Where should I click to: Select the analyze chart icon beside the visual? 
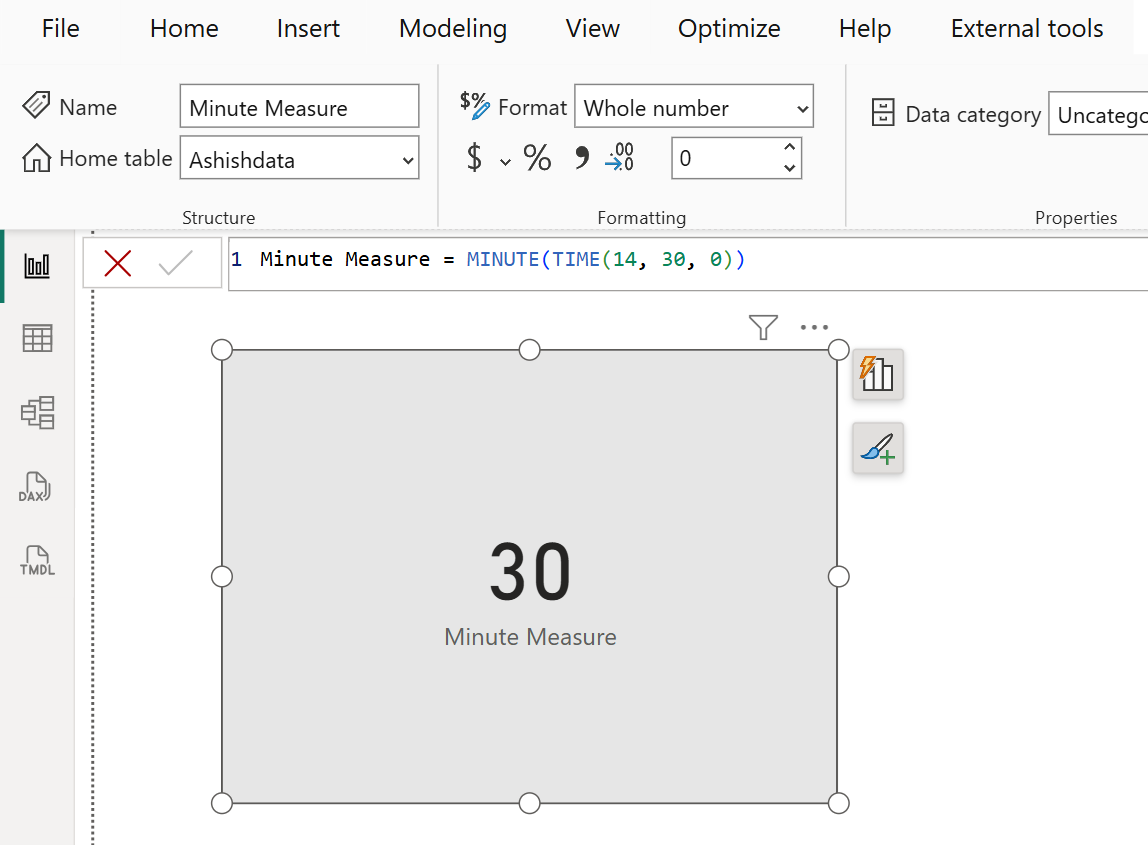point(877,374)
